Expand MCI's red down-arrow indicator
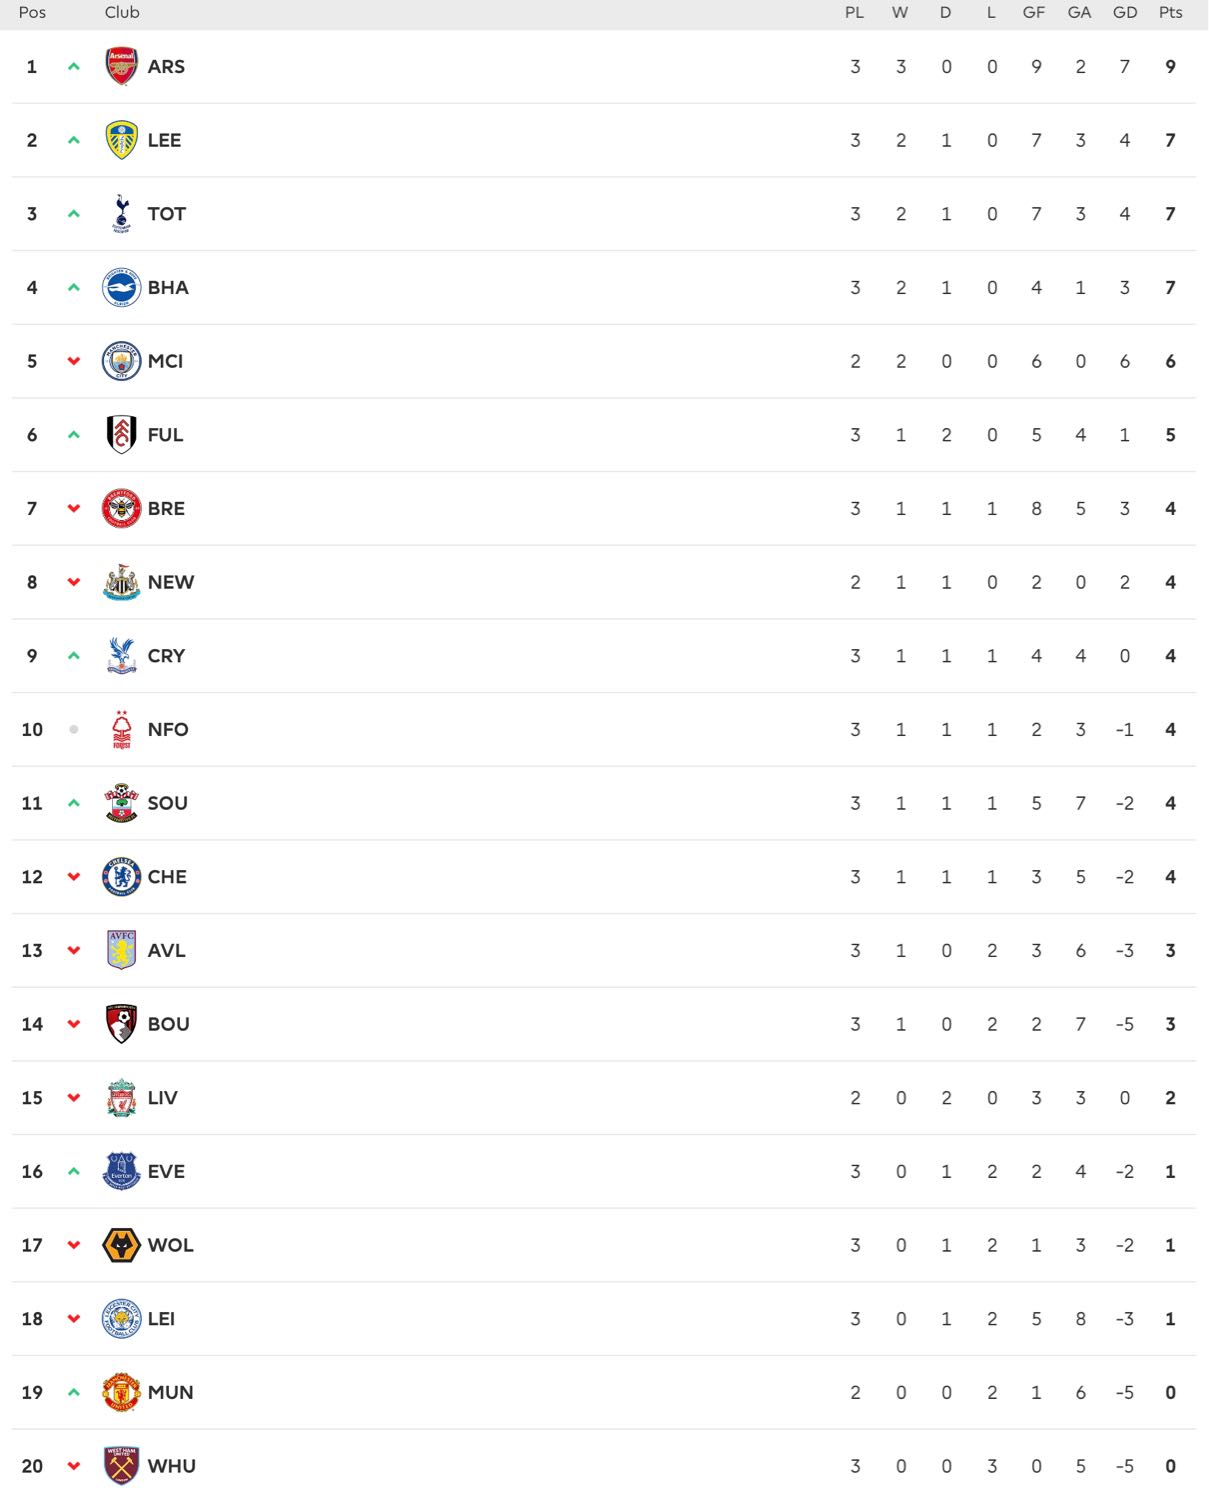Image resolution: width=1209 pixels, height=1500 pixels. point(73,361)
